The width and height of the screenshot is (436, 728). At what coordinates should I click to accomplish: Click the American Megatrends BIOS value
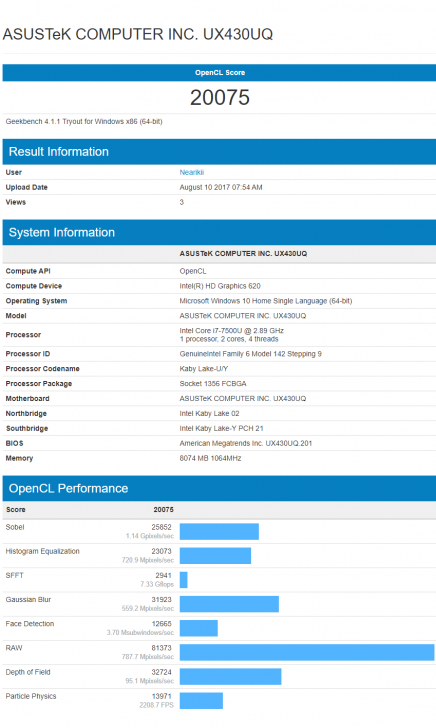246,443
